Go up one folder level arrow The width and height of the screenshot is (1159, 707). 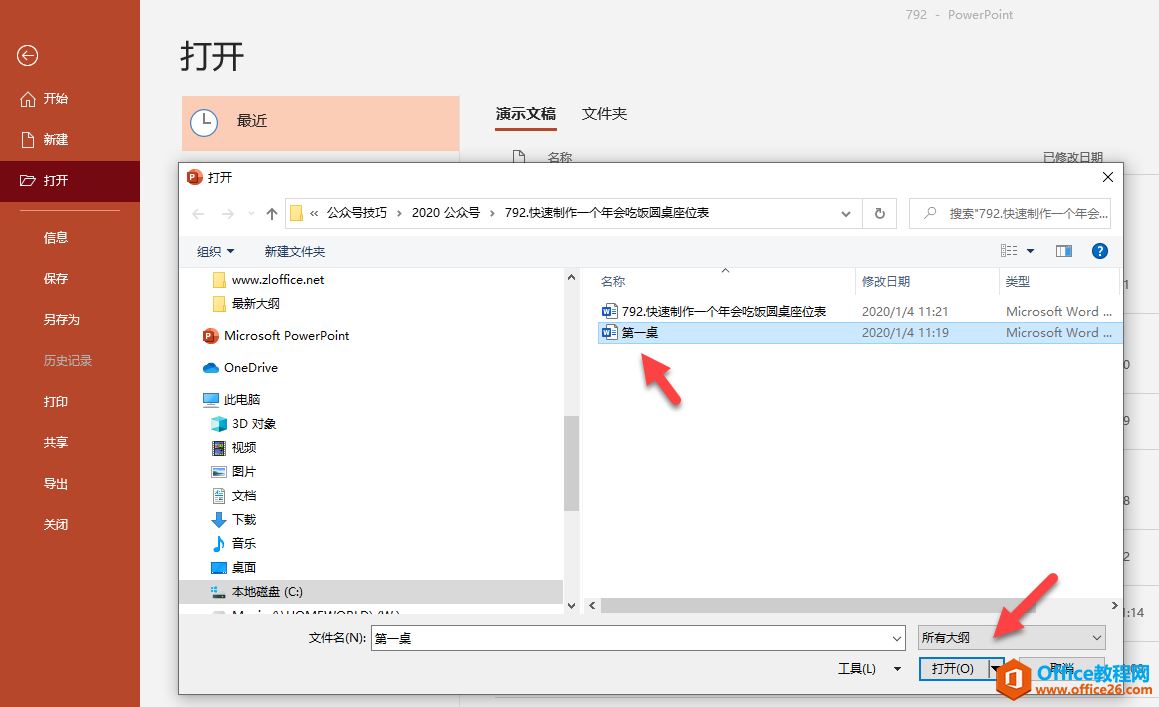[x=271, y=214]
